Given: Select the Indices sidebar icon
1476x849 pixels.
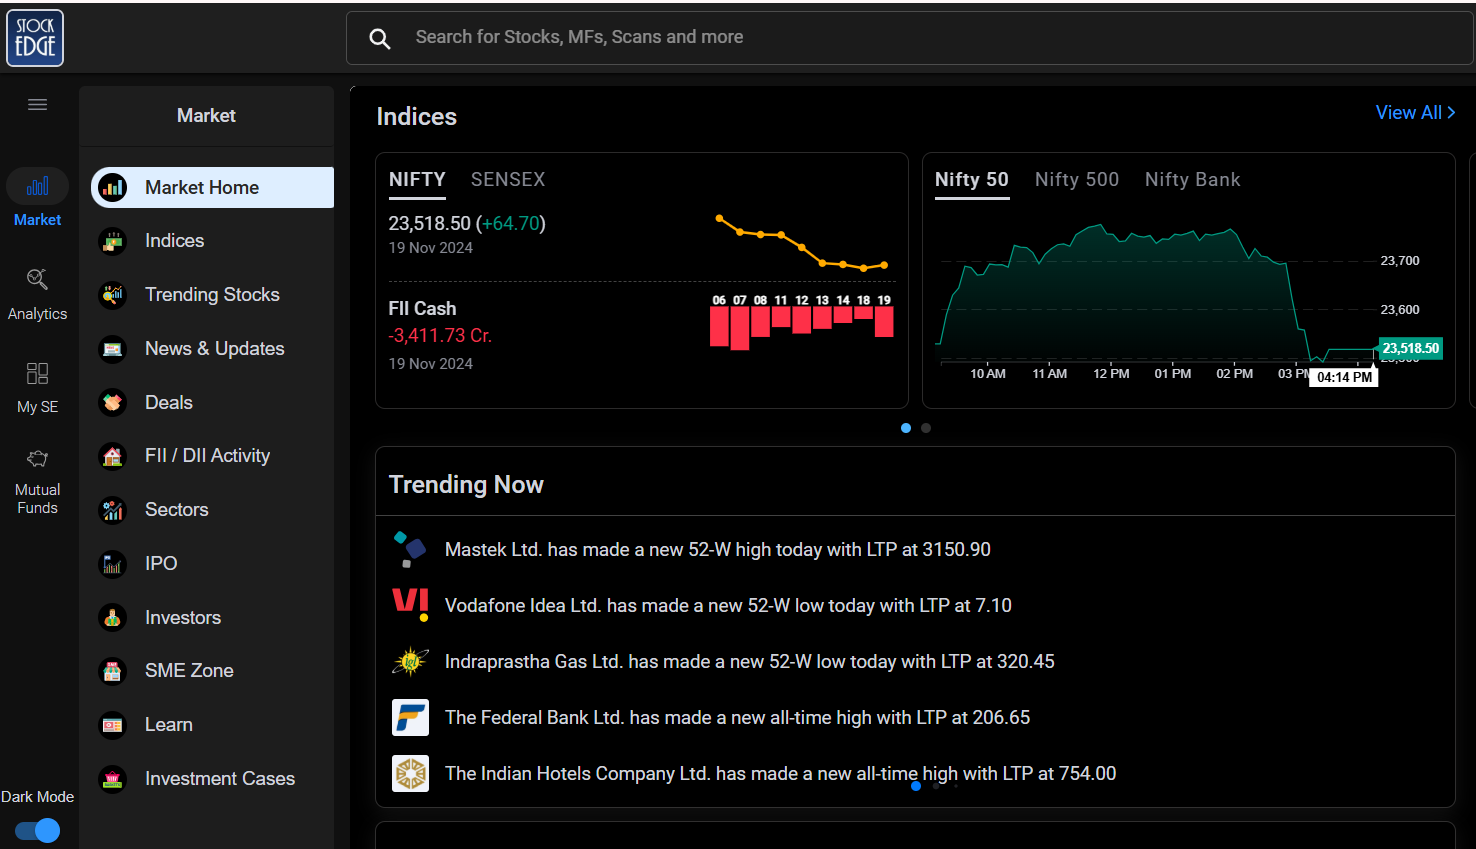Looking at the screenshot, I should pyautogui.click(x=112, y=240).
